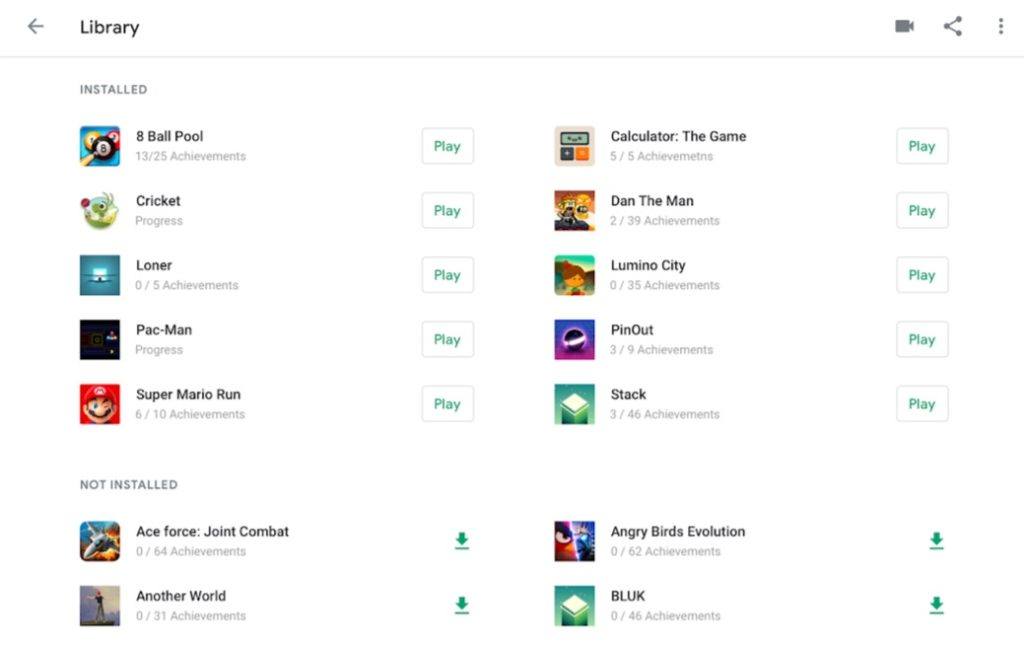Viewport: 1024px width, 648px height.
Task: Play the Cricket game
Action: tap(447, 211)
